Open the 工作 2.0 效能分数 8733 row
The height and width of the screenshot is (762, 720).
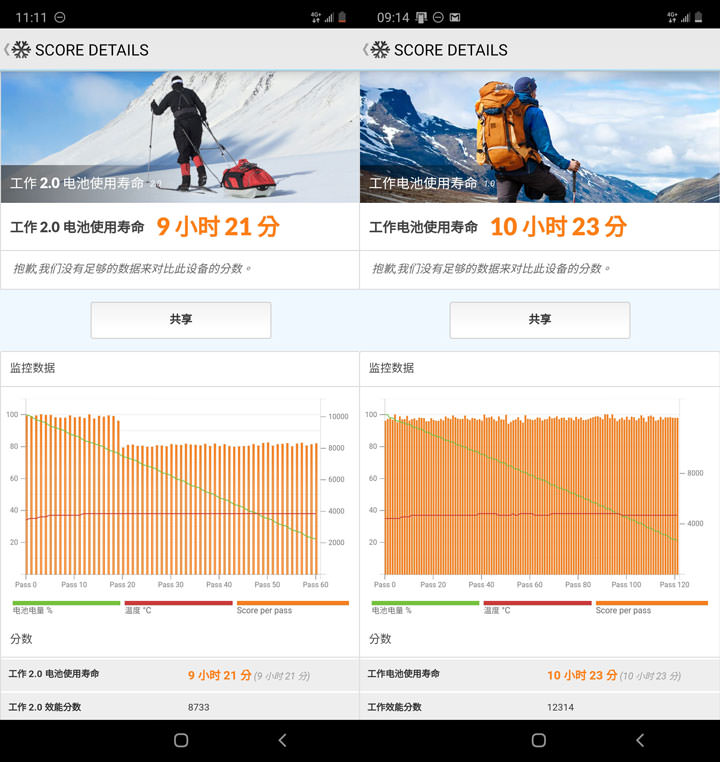[180, 707]
